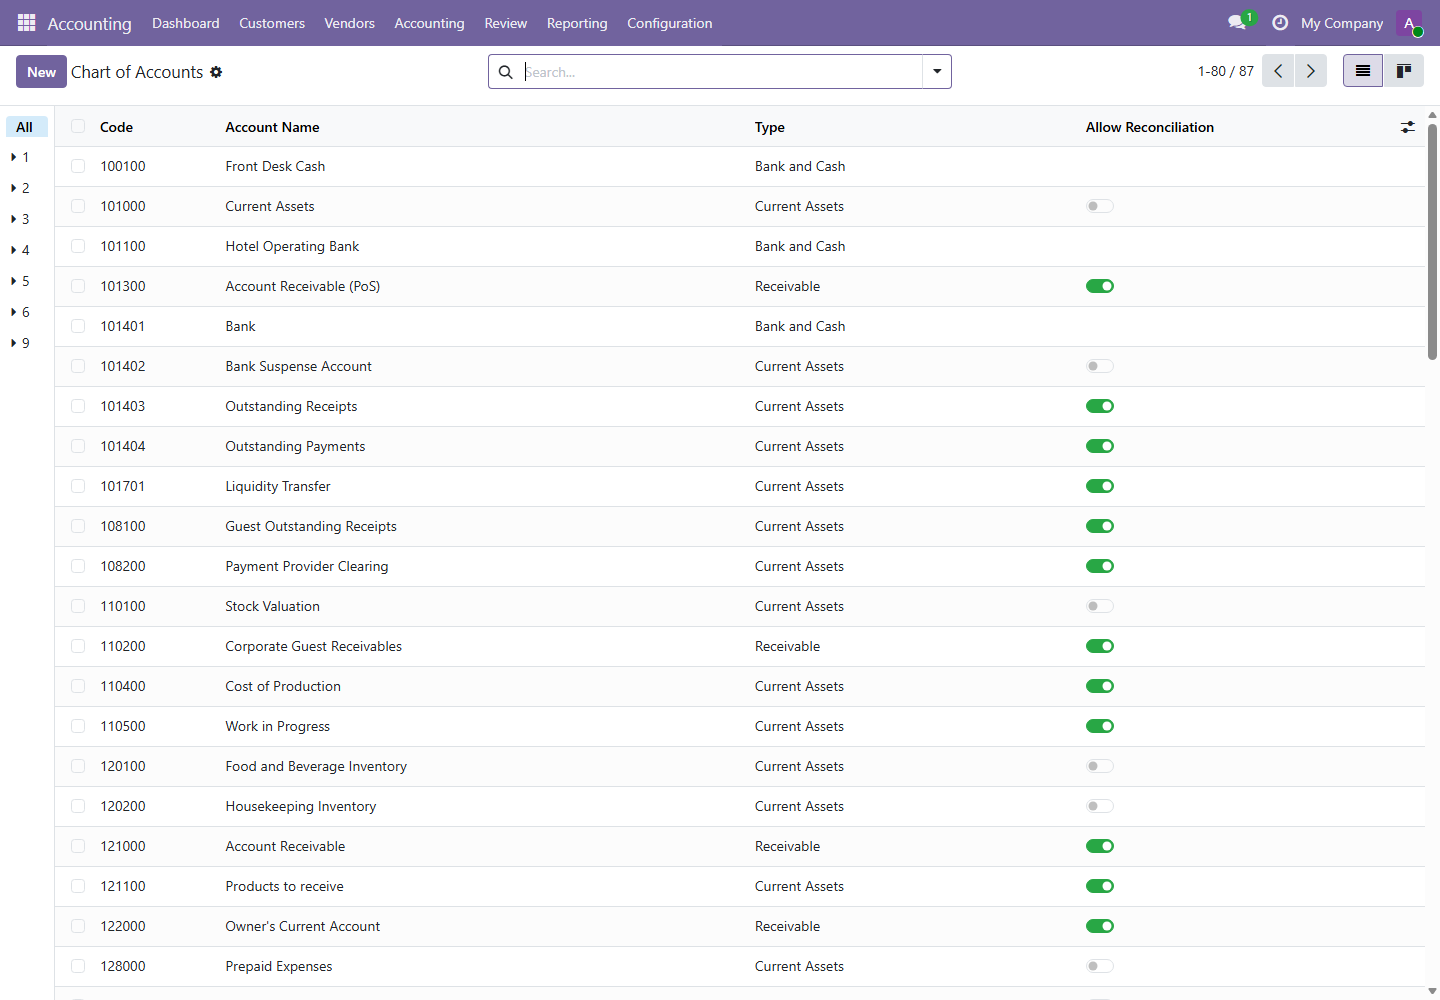Toggle reconciliation for Guest Outstanding Receipts
The image size is (1440, 1000).
click(x=1100, y=526)
